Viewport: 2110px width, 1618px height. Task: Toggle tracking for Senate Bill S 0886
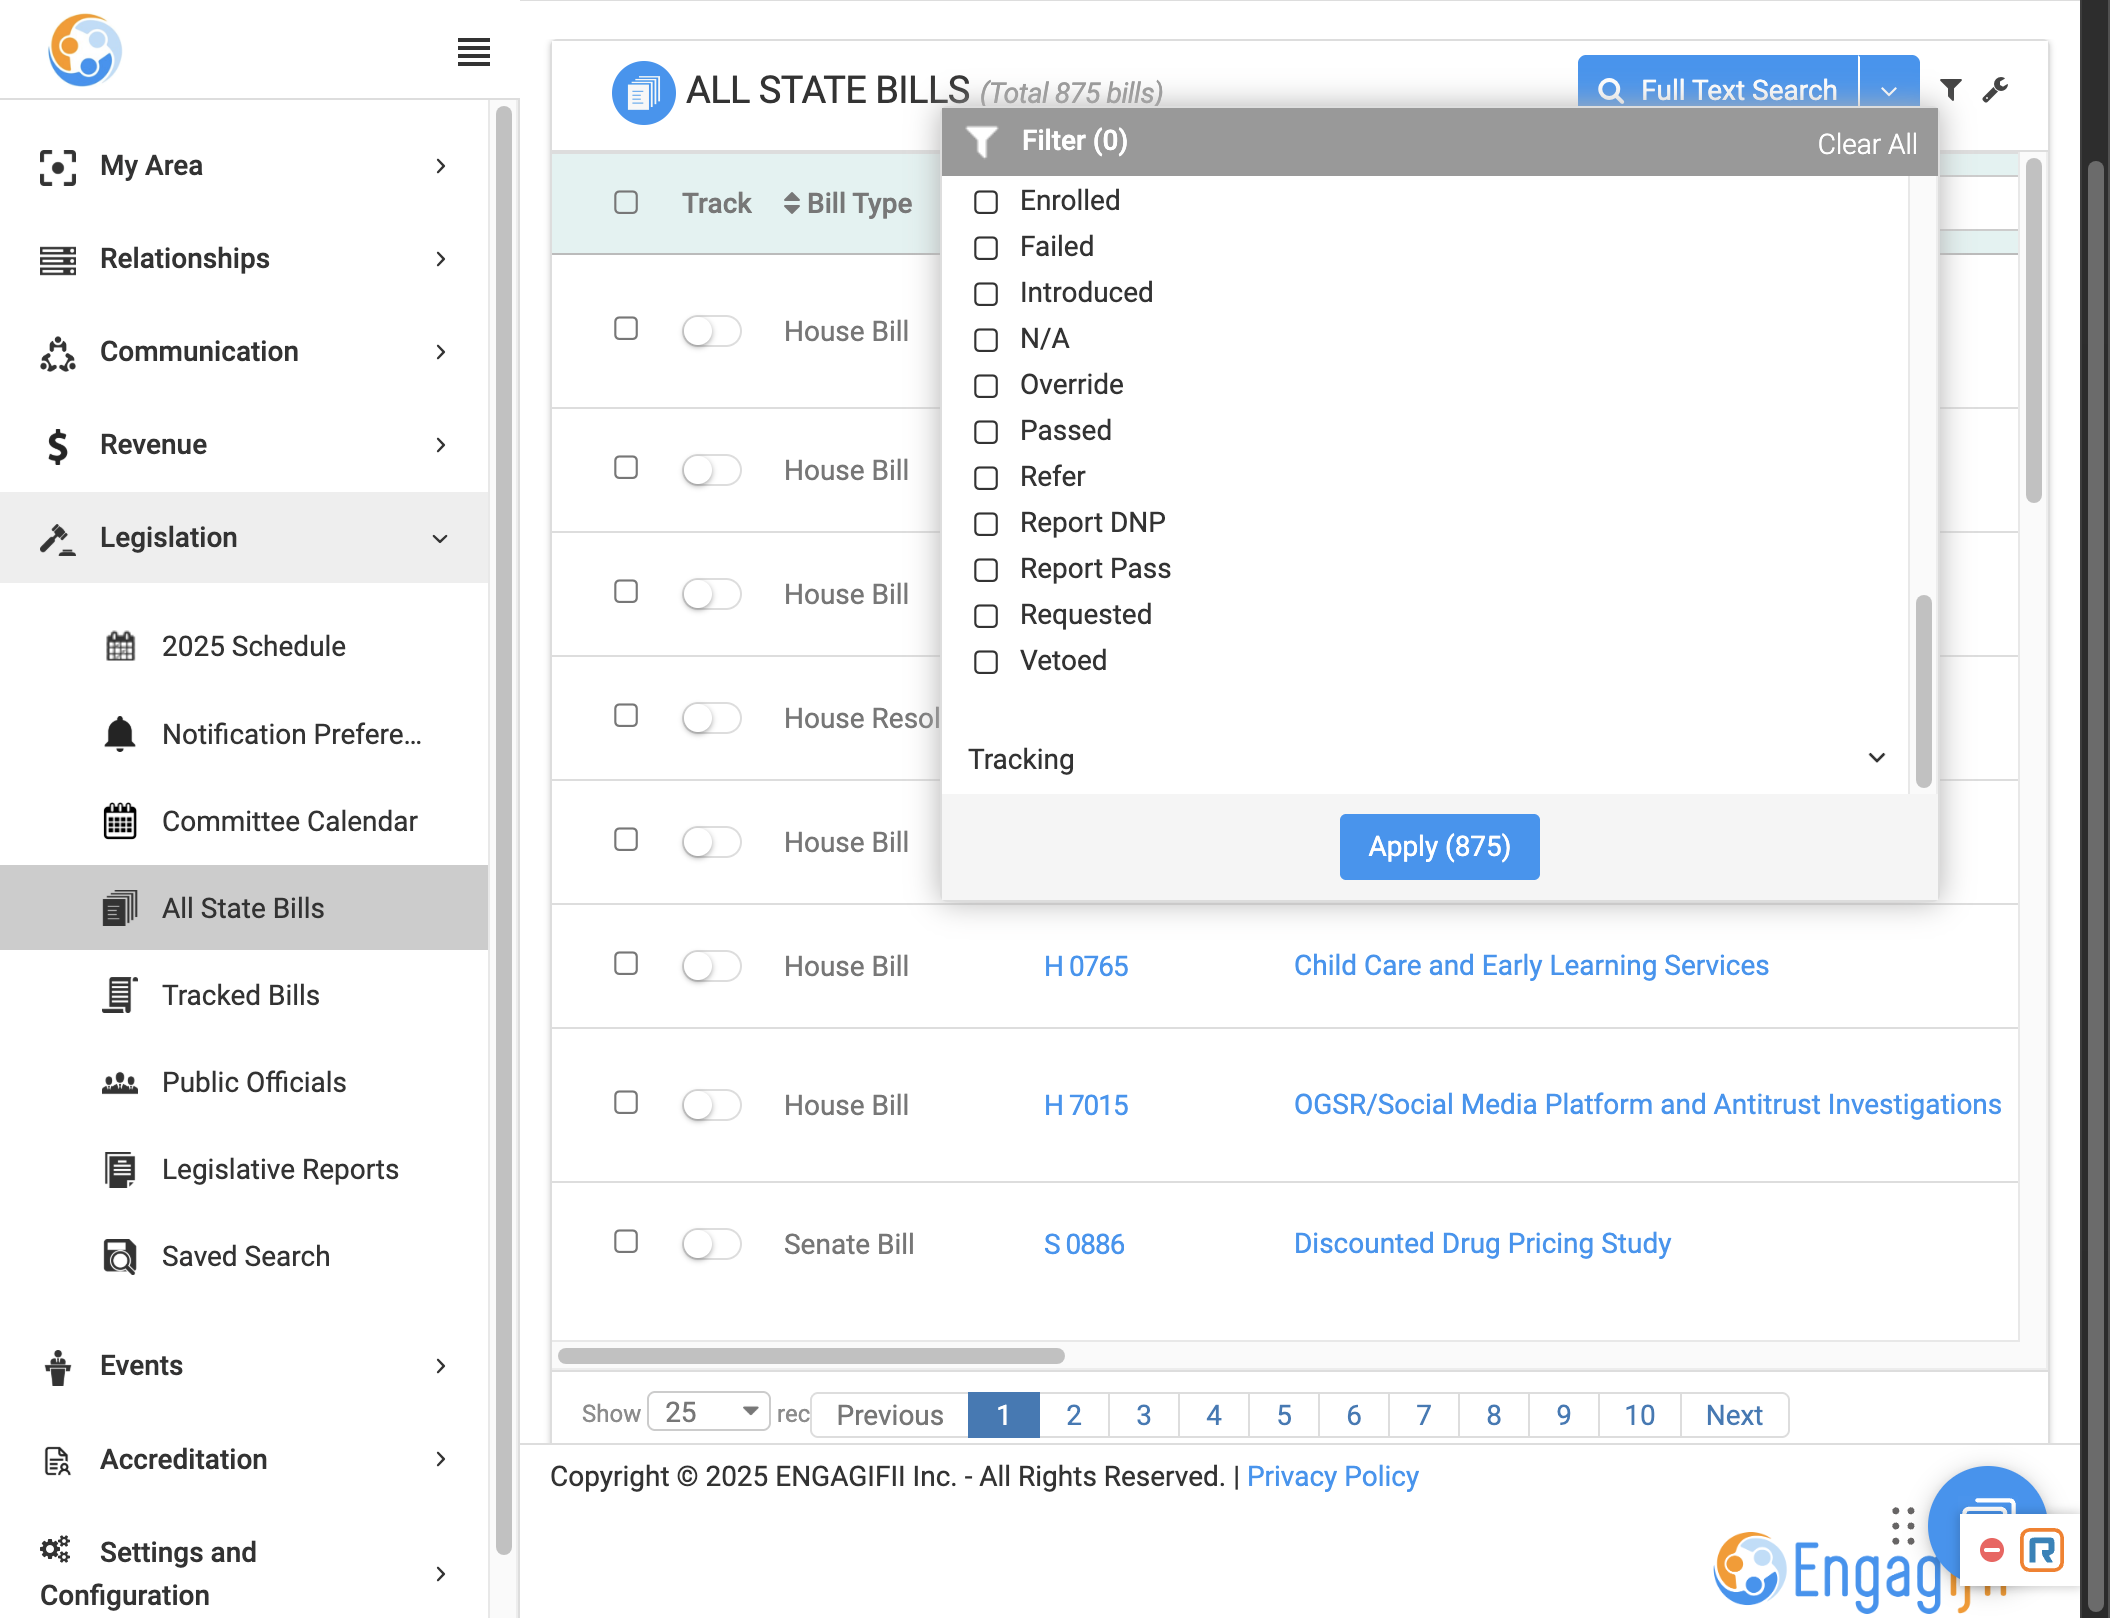coord(711,1244)
